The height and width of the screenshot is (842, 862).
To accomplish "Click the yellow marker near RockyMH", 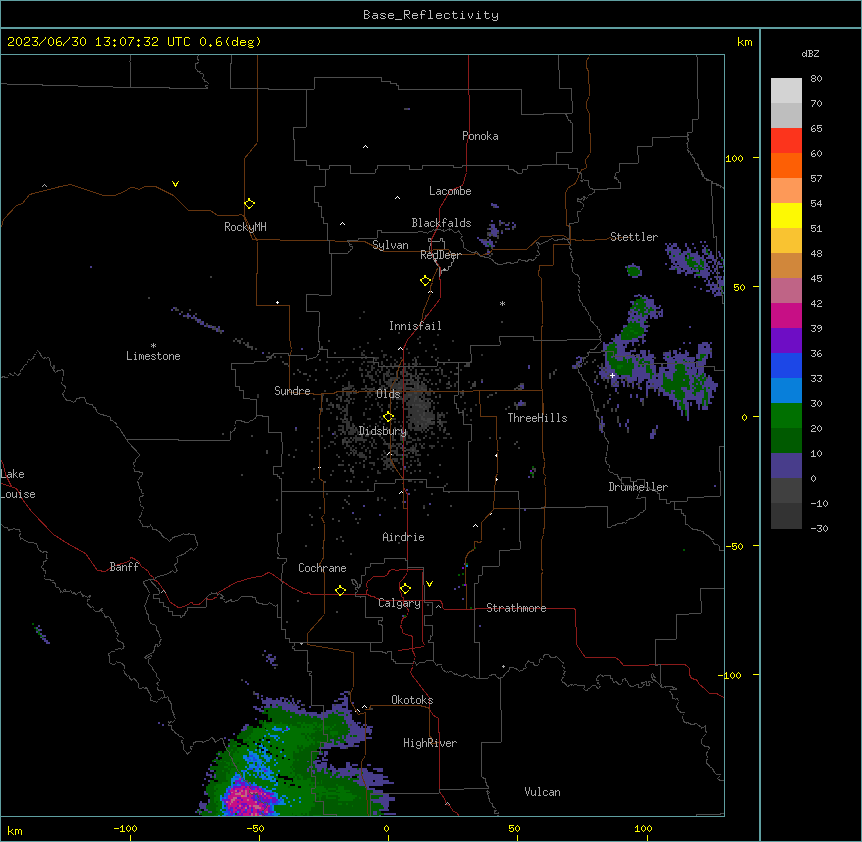I will pyautogui.click(x=249, y=203).
